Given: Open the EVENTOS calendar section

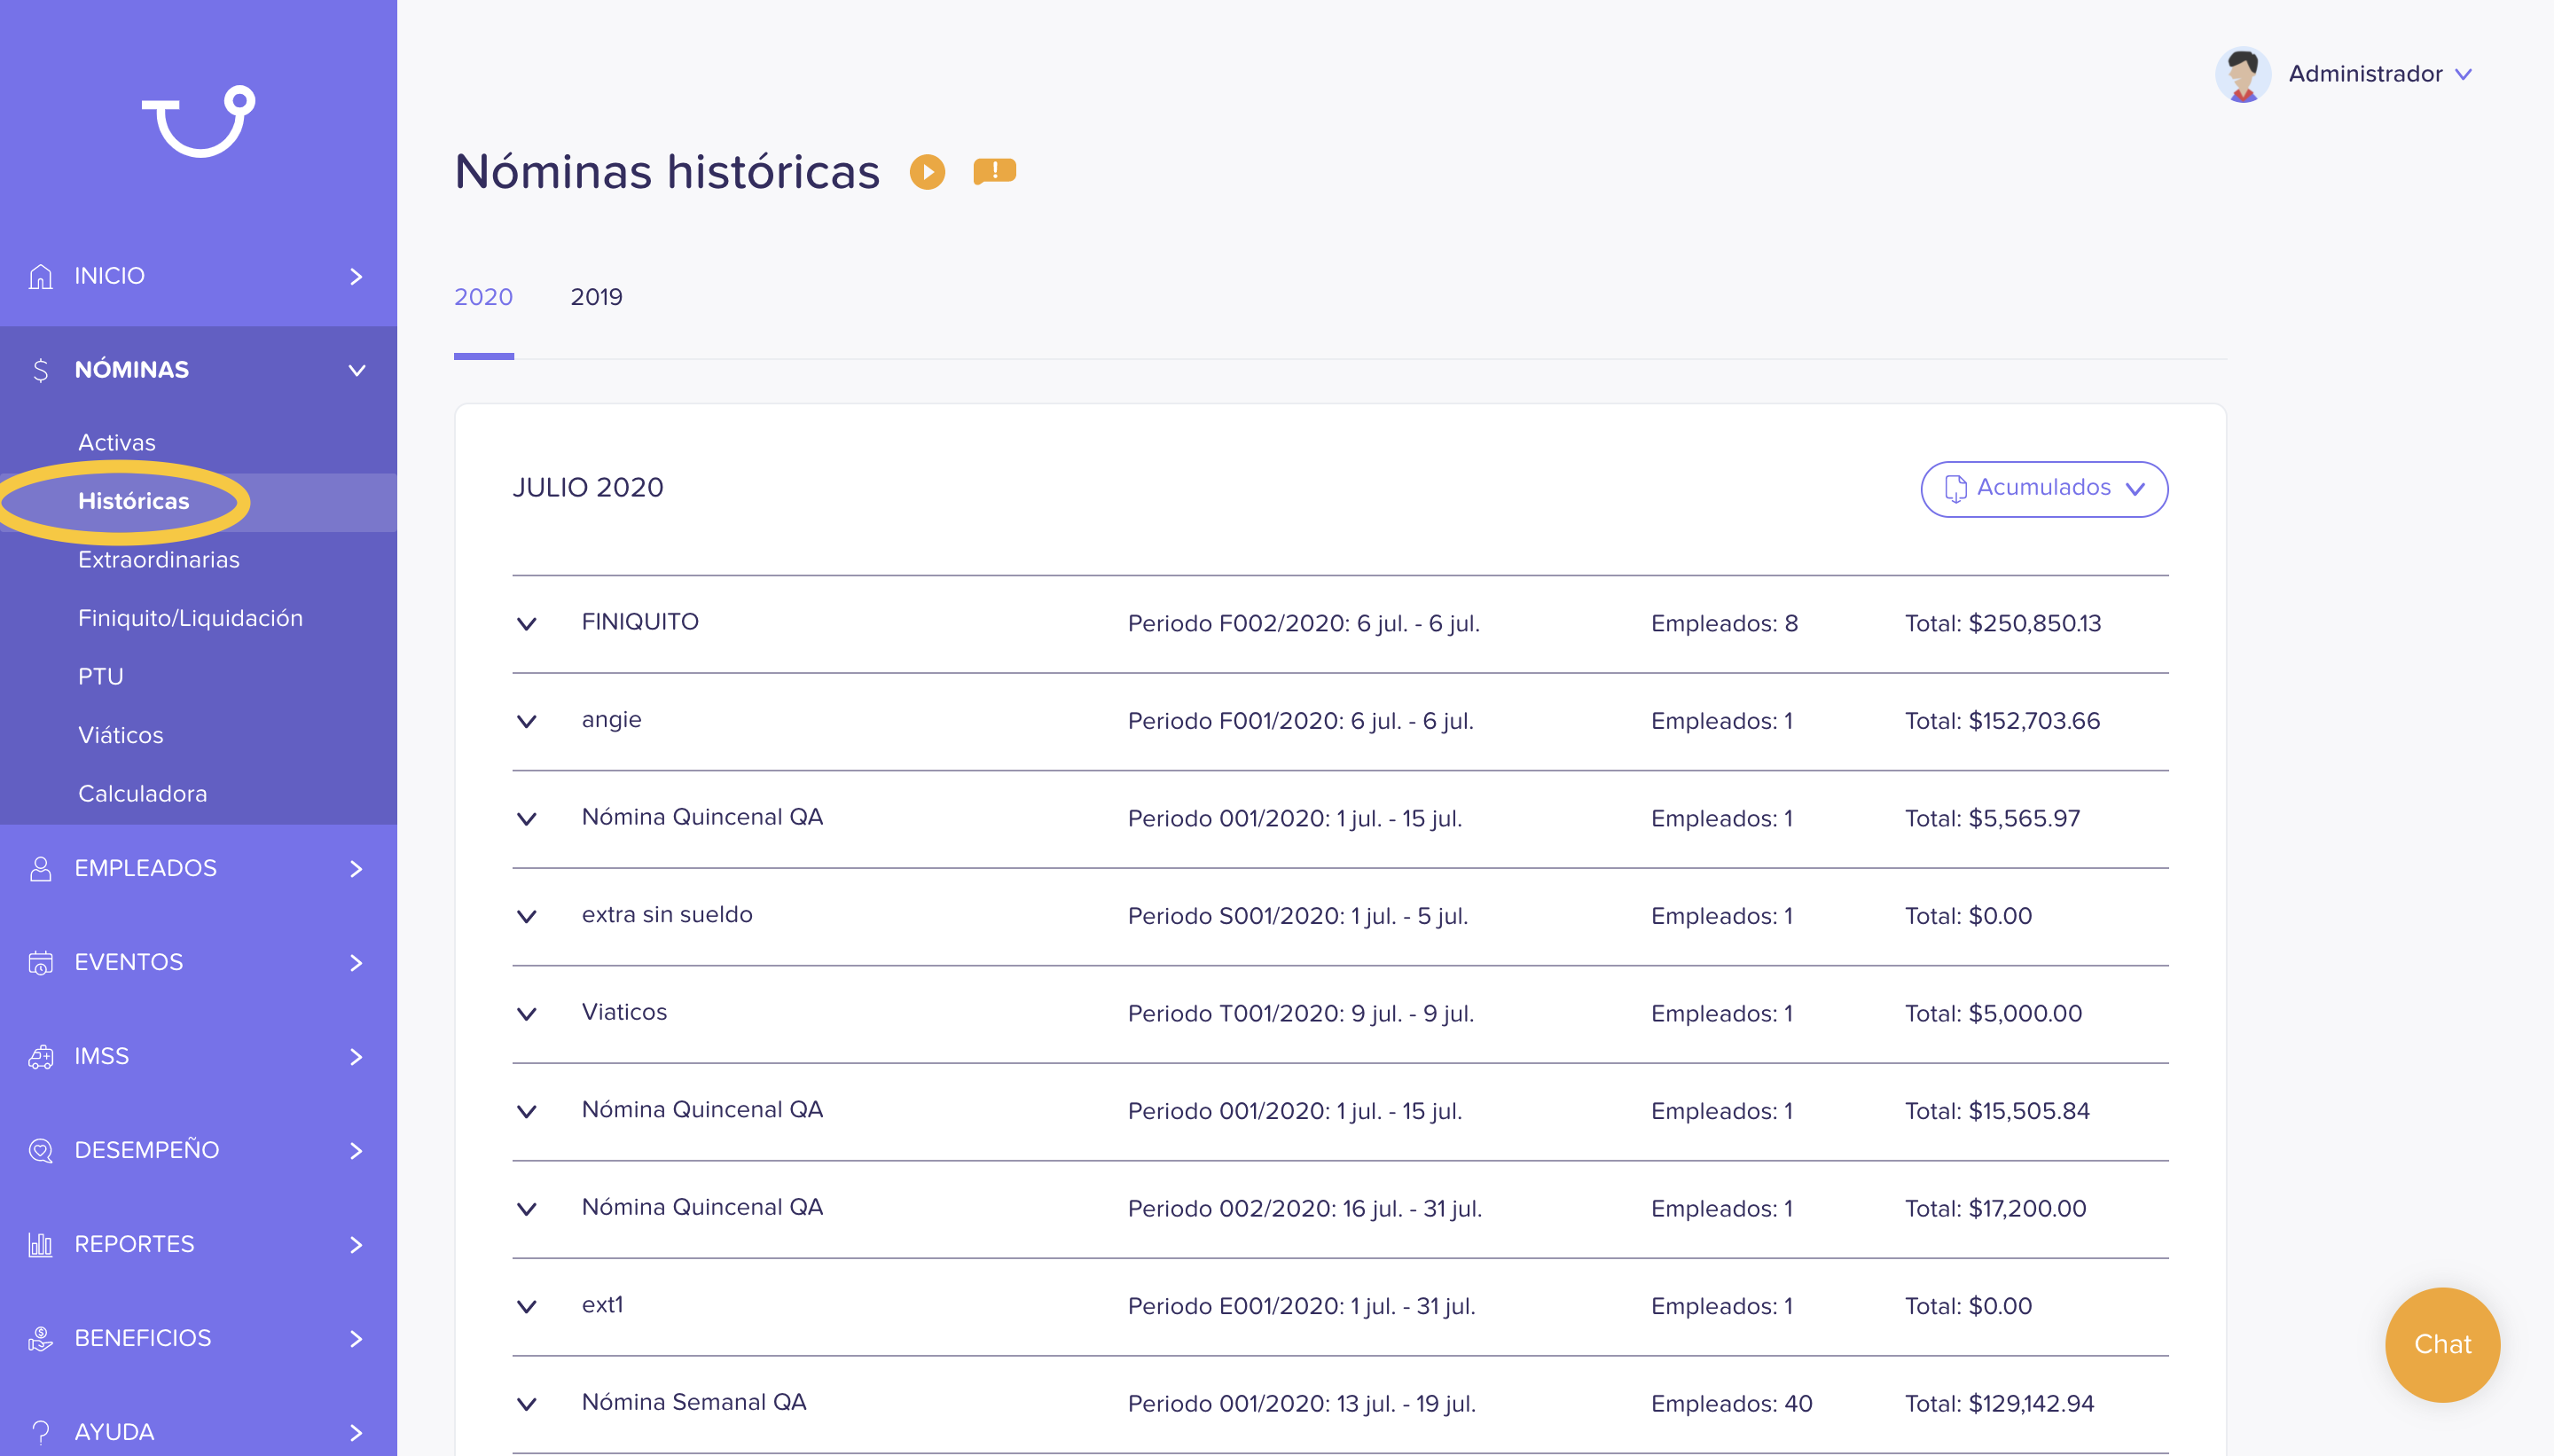Looking at the screenshot, I should tap(198, 962).
